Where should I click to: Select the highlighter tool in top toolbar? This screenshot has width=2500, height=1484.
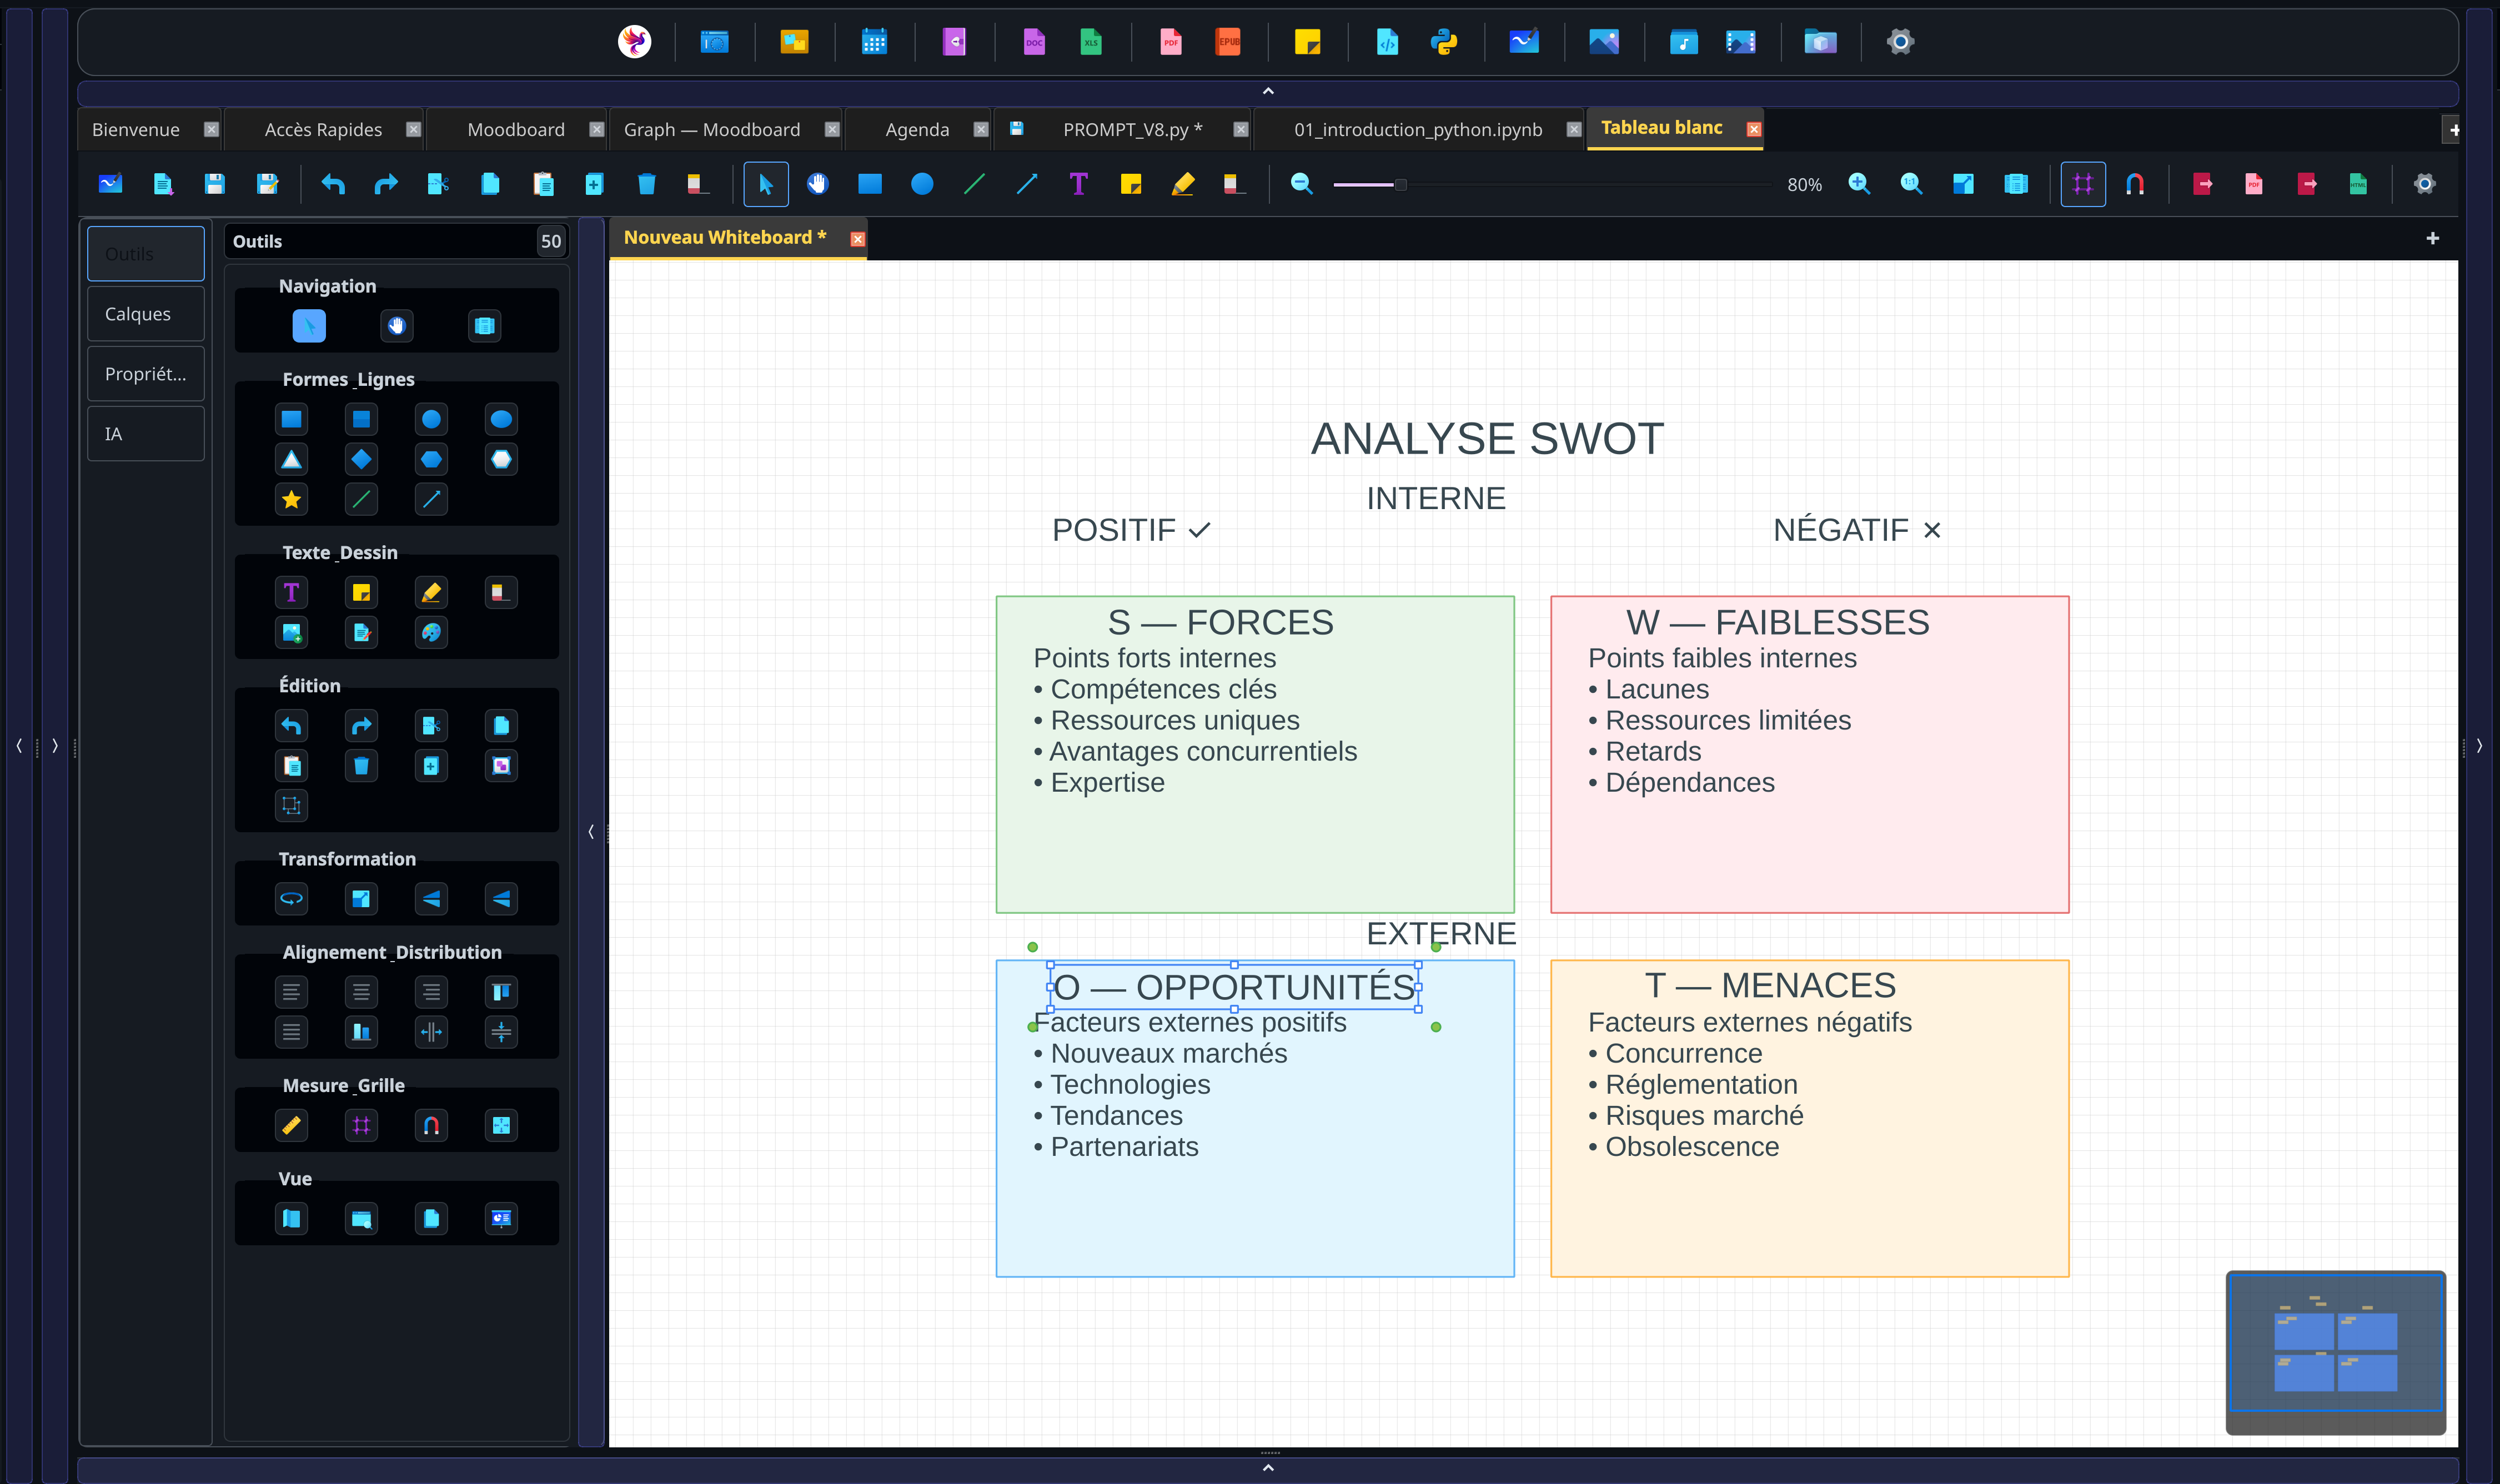[x=1183, y=184]
